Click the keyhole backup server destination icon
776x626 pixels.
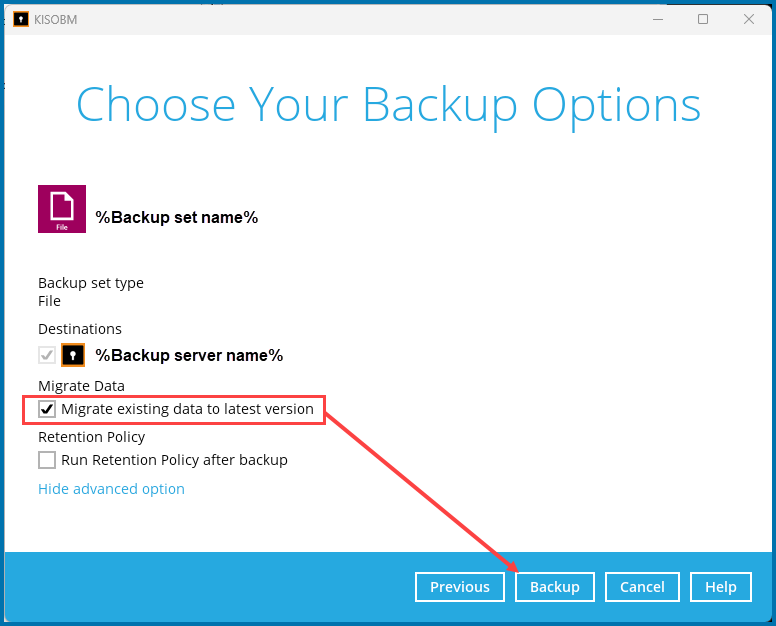pos(73,355)
